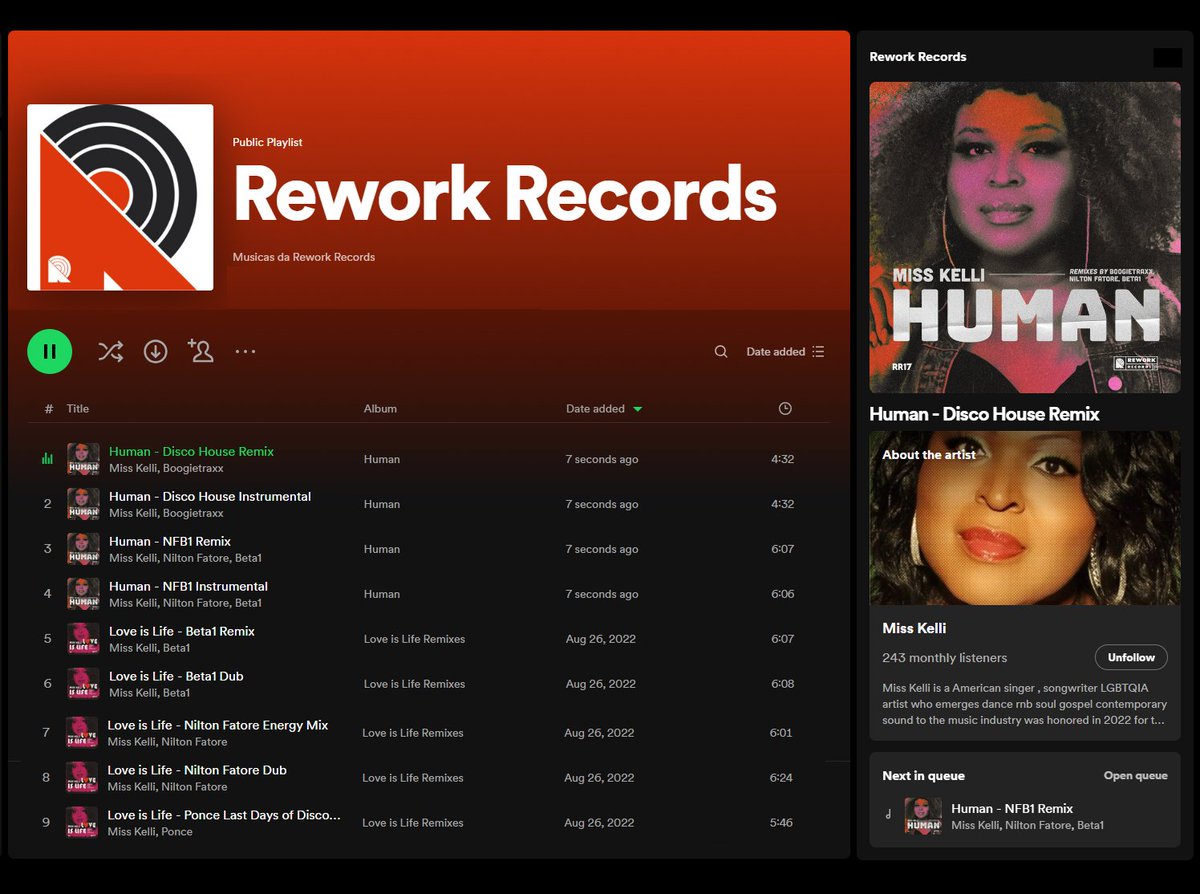Viewport: 1200px width, 894px height.
Task: Download the Rework Records playlist
Action: click(x=155, y=351)
